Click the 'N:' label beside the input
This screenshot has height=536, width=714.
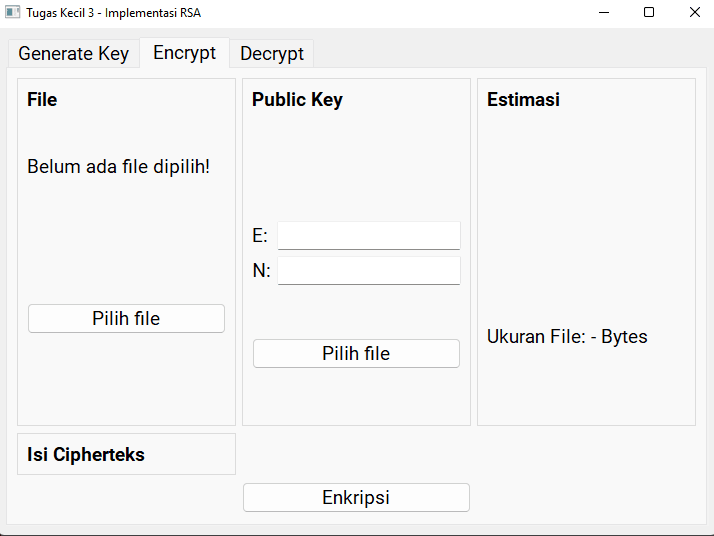click(x=262, y=271)
